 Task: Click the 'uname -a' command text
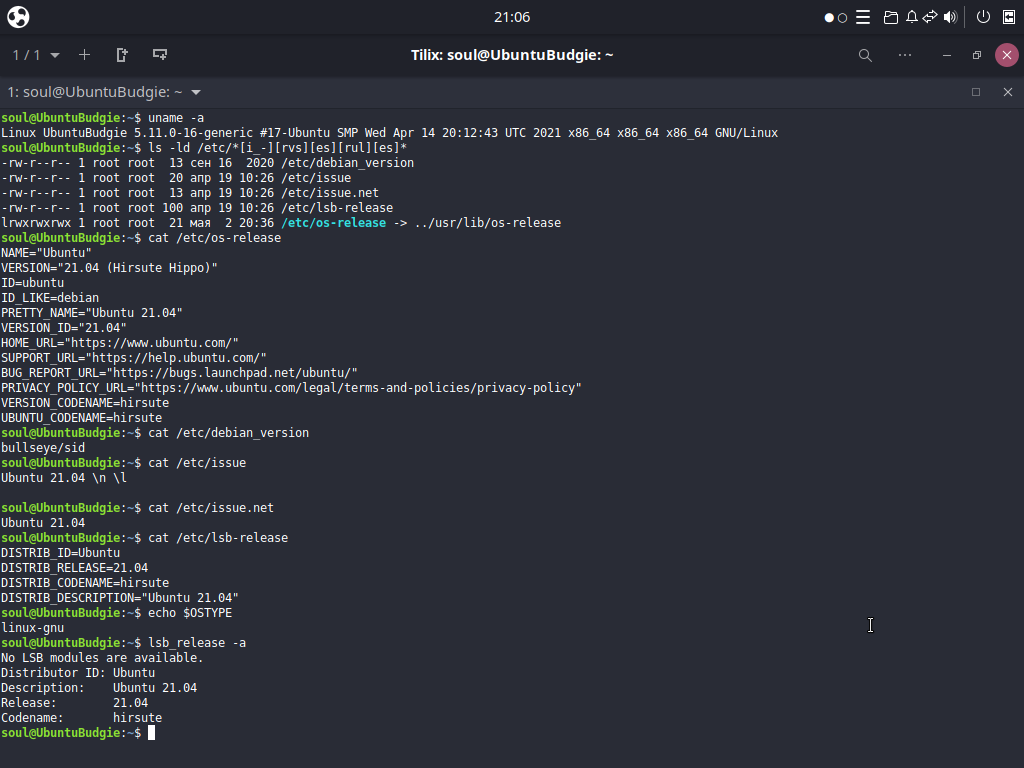tap(176, 118)
